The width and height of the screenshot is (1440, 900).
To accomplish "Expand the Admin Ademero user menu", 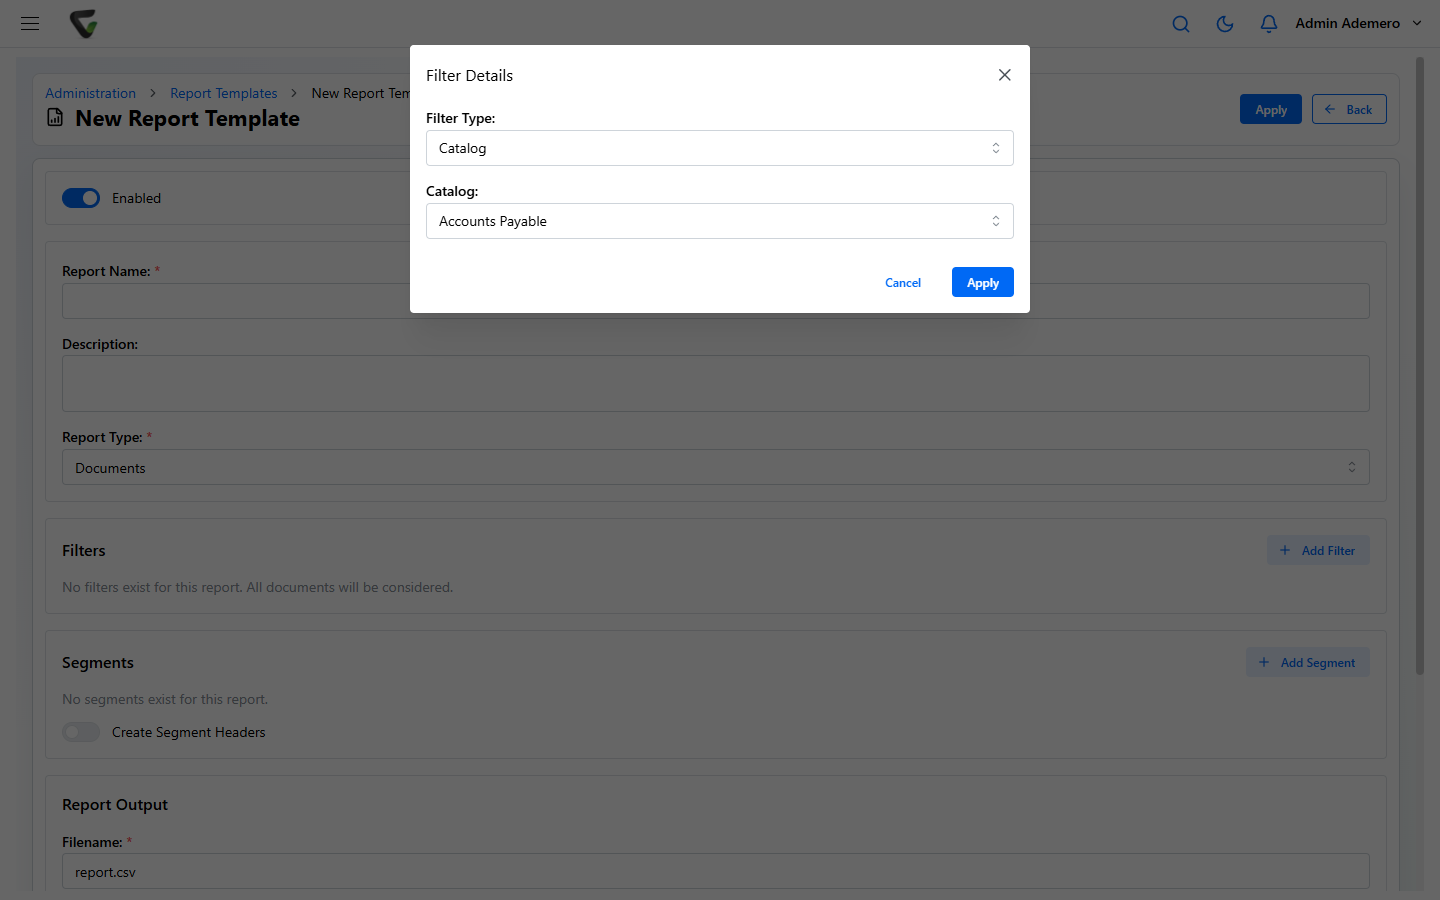I will coord(1358,23).
